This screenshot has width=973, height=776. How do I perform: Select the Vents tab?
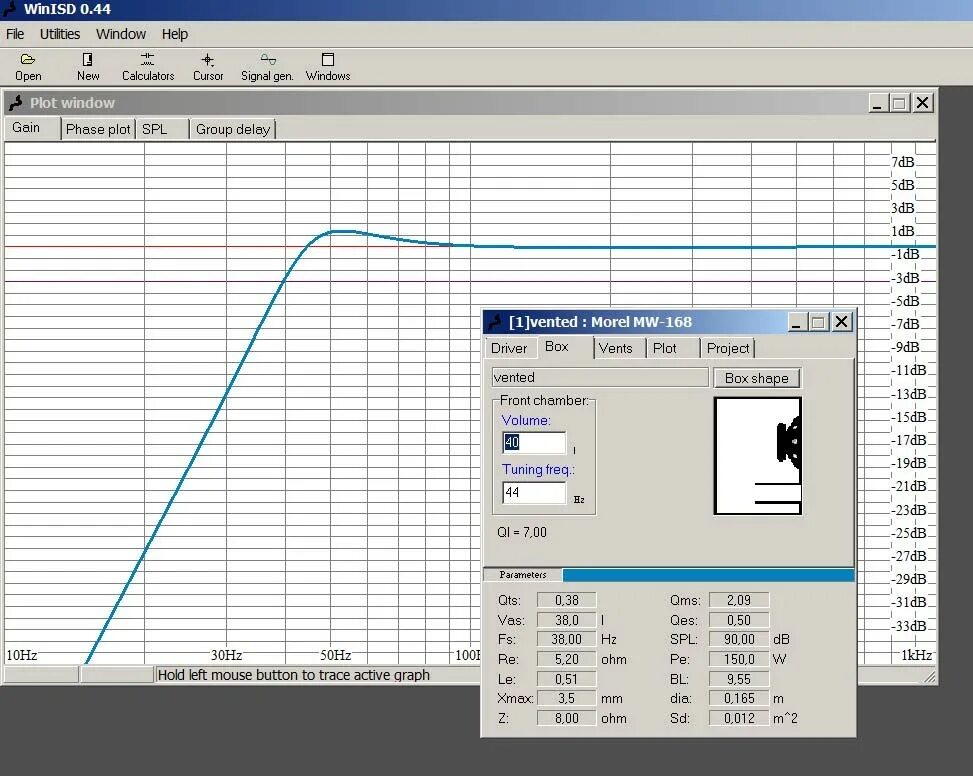[619, 348]
